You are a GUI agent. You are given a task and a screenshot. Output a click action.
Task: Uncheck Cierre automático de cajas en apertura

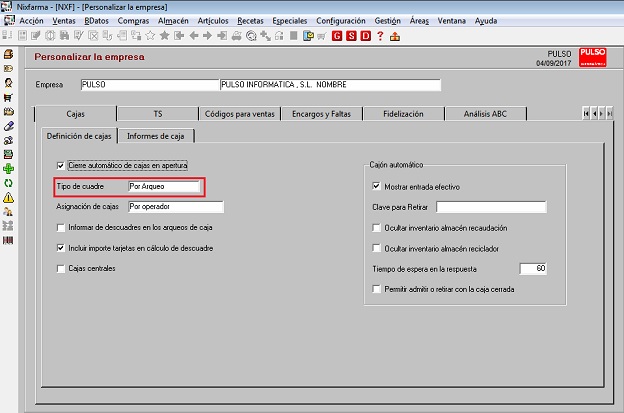pyautogui.click(x=60, y=166)
